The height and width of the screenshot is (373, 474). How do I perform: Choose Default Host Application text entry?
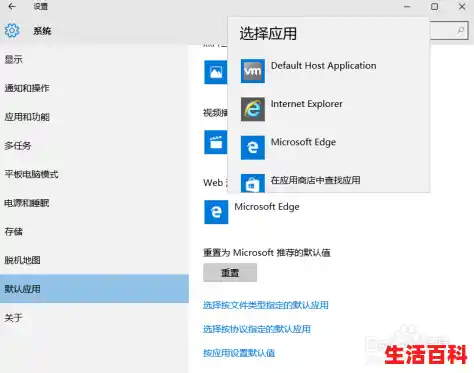click(323, 66)
